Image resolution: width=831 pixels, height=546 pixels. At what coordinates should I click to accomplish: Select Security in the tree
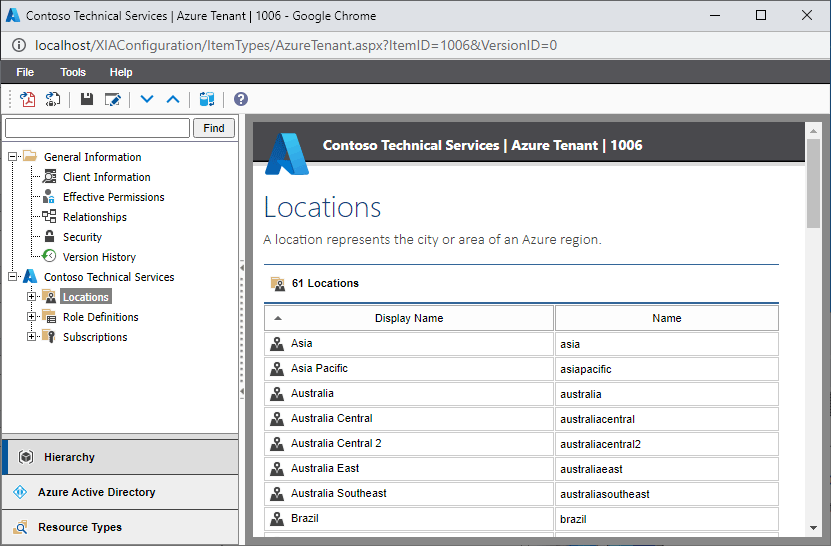82,237
